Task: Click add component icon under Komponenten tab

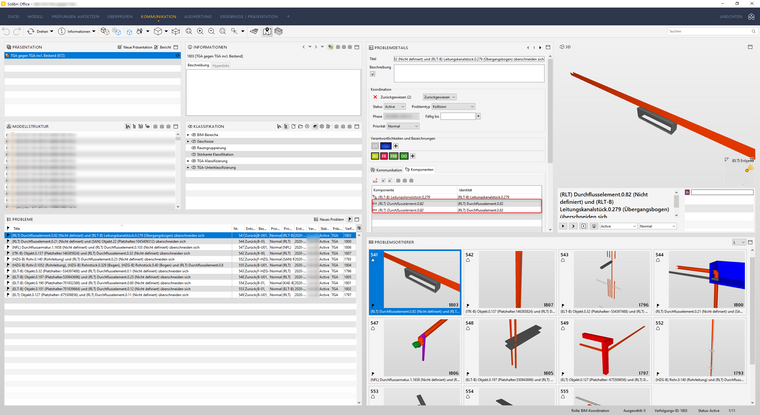Action: (x=375, y=180)
